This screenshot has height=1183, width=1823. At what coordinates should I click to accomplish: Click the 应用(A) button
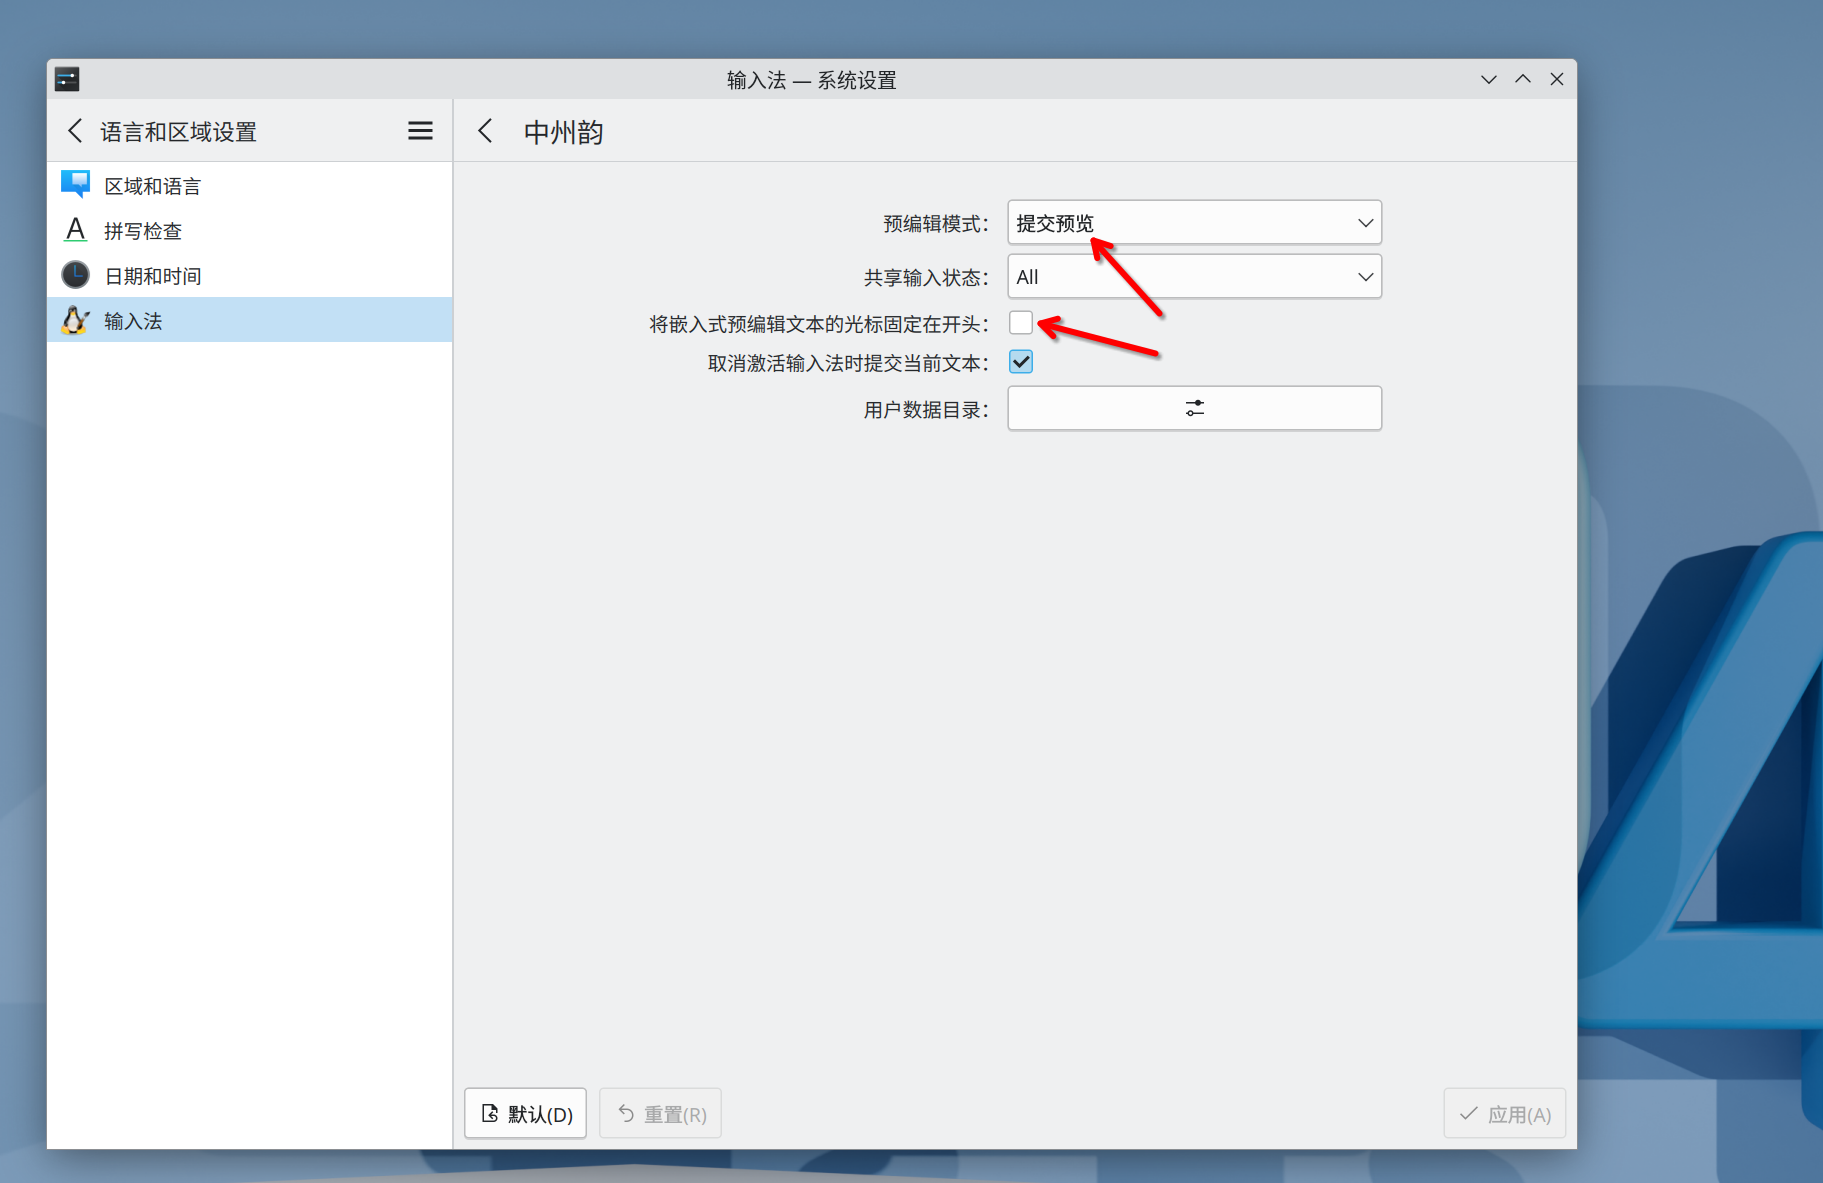(1504, 1113)
